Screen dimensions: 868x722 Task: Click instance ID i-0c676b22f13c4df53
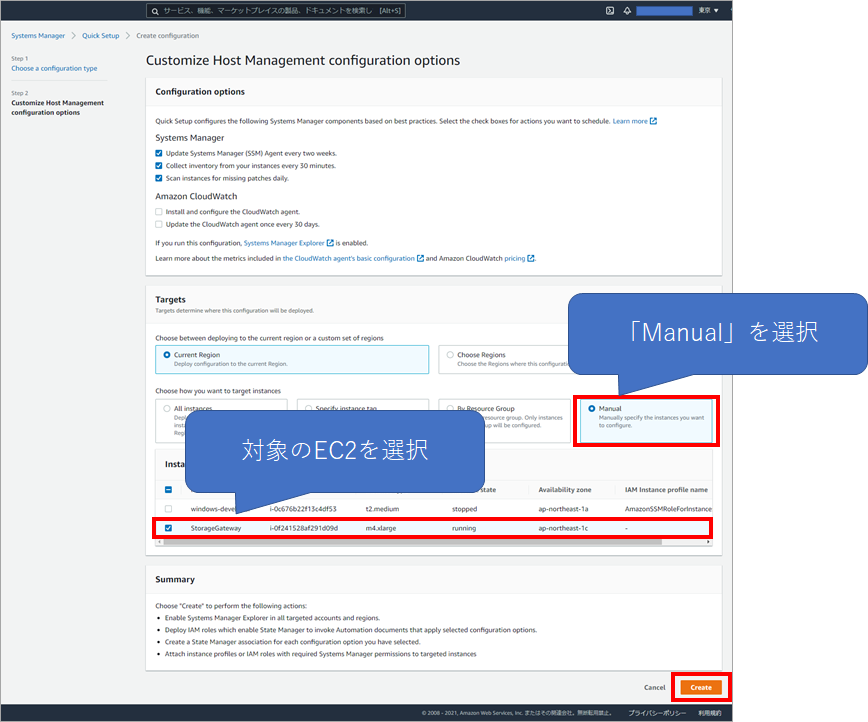tap(303, 509)
